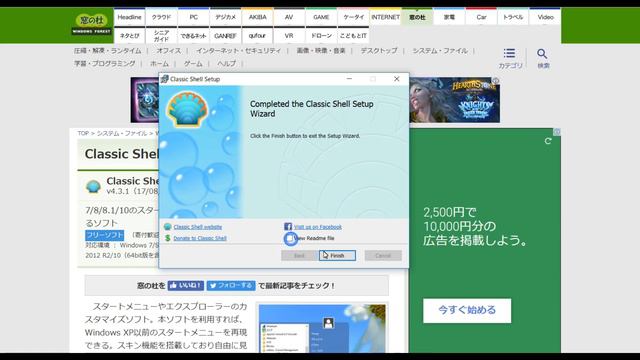Open the Video tab
Image resolution: width=640 pixels, height=360 pixels.
(x=545, y=17)
